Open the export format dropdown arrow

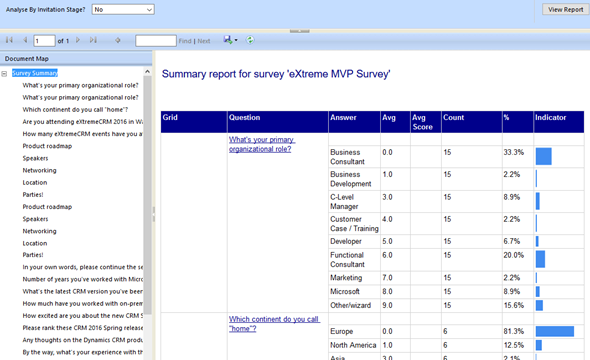pos(236,40)
